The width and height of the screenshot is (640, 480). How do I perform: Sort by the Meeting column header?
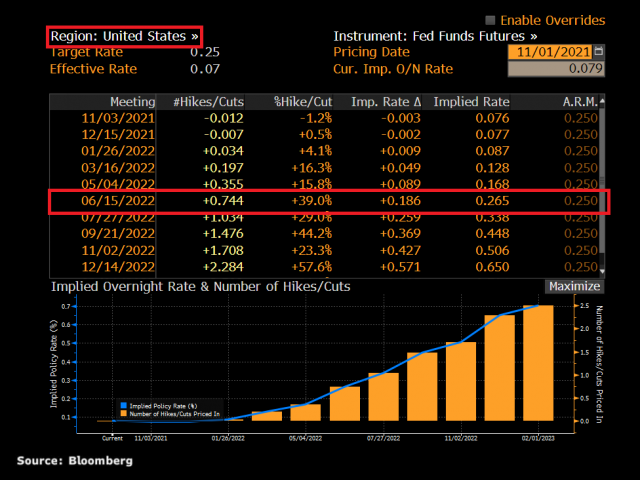(x=132, y=102)
